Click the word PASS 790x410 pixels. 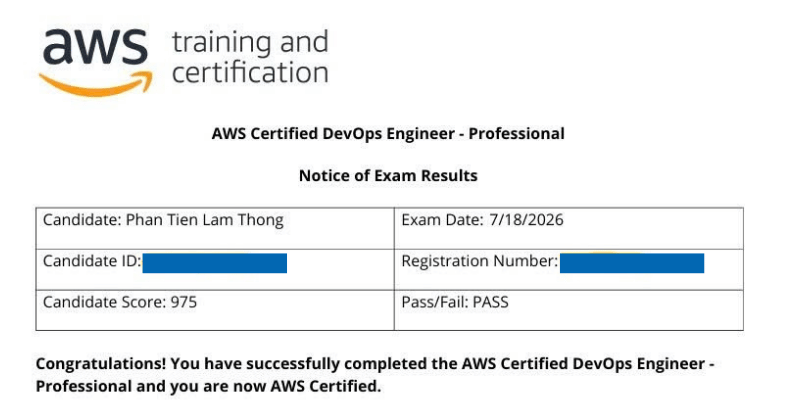pos(490,302)
